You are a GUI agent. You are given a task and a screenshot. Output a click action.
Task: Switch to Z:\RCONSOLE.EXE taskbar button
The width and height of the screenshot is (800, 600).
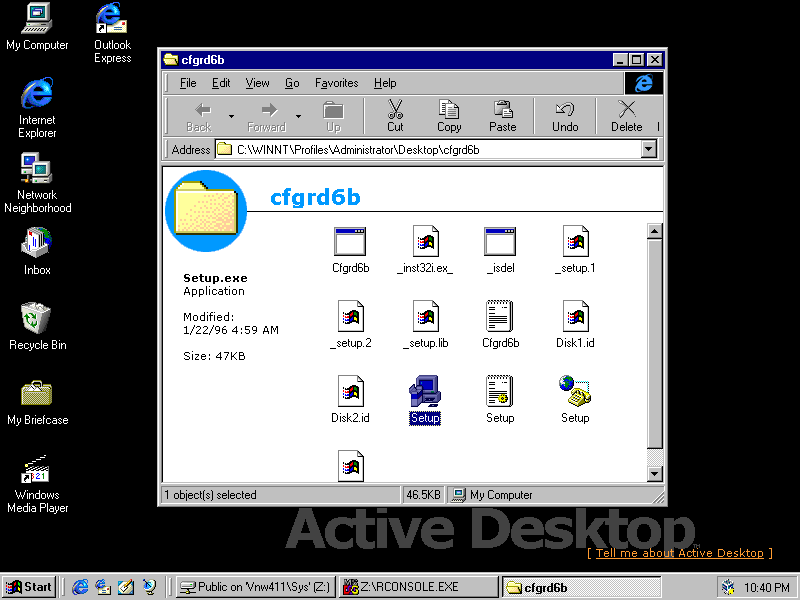[x=418, y=587]
